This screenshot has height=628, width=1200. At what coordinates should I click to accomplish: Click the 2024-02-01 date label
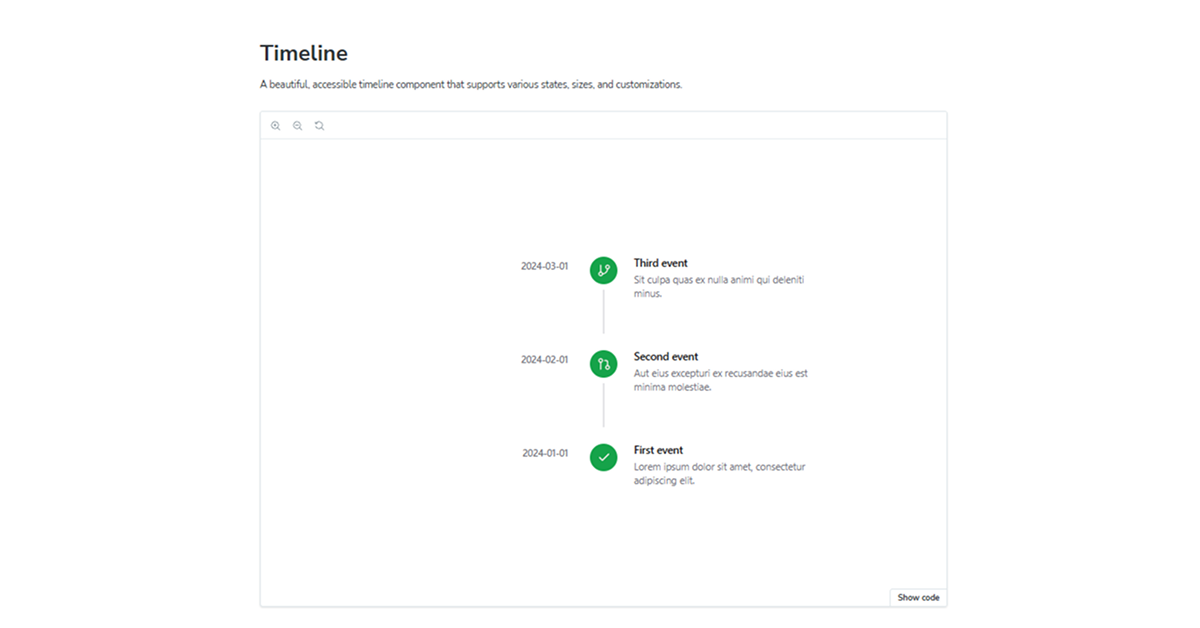[x=544, y=359]
